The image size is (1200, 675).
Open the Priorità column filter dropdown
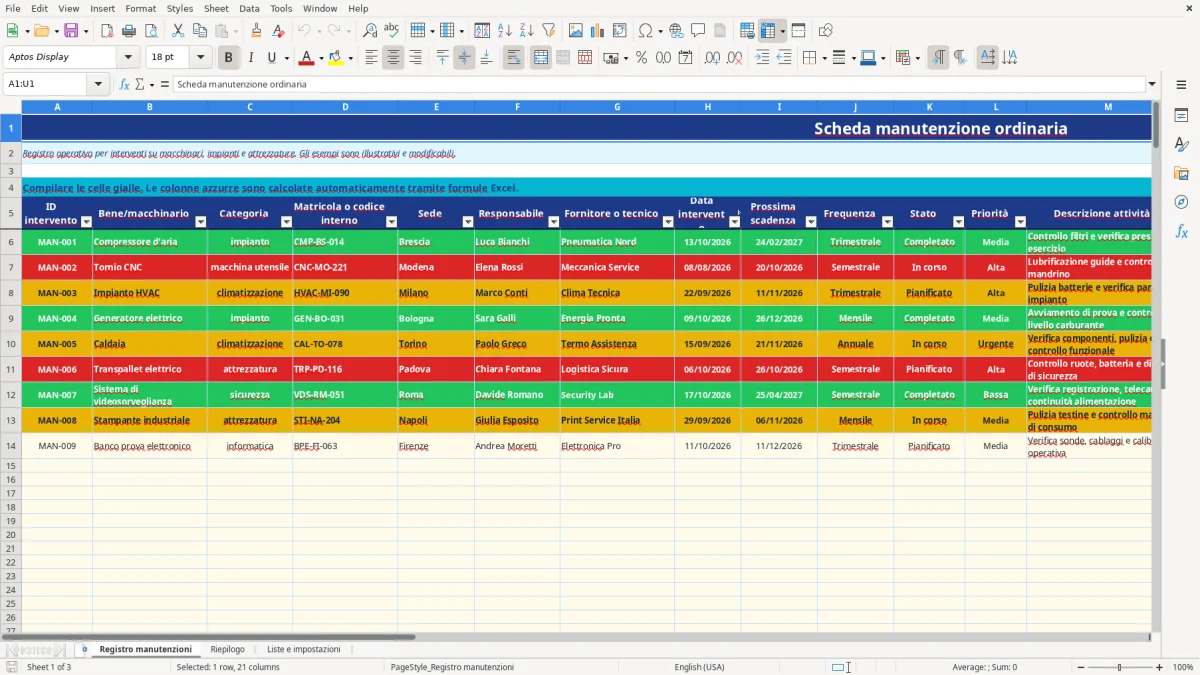(x=1019, y=222)
